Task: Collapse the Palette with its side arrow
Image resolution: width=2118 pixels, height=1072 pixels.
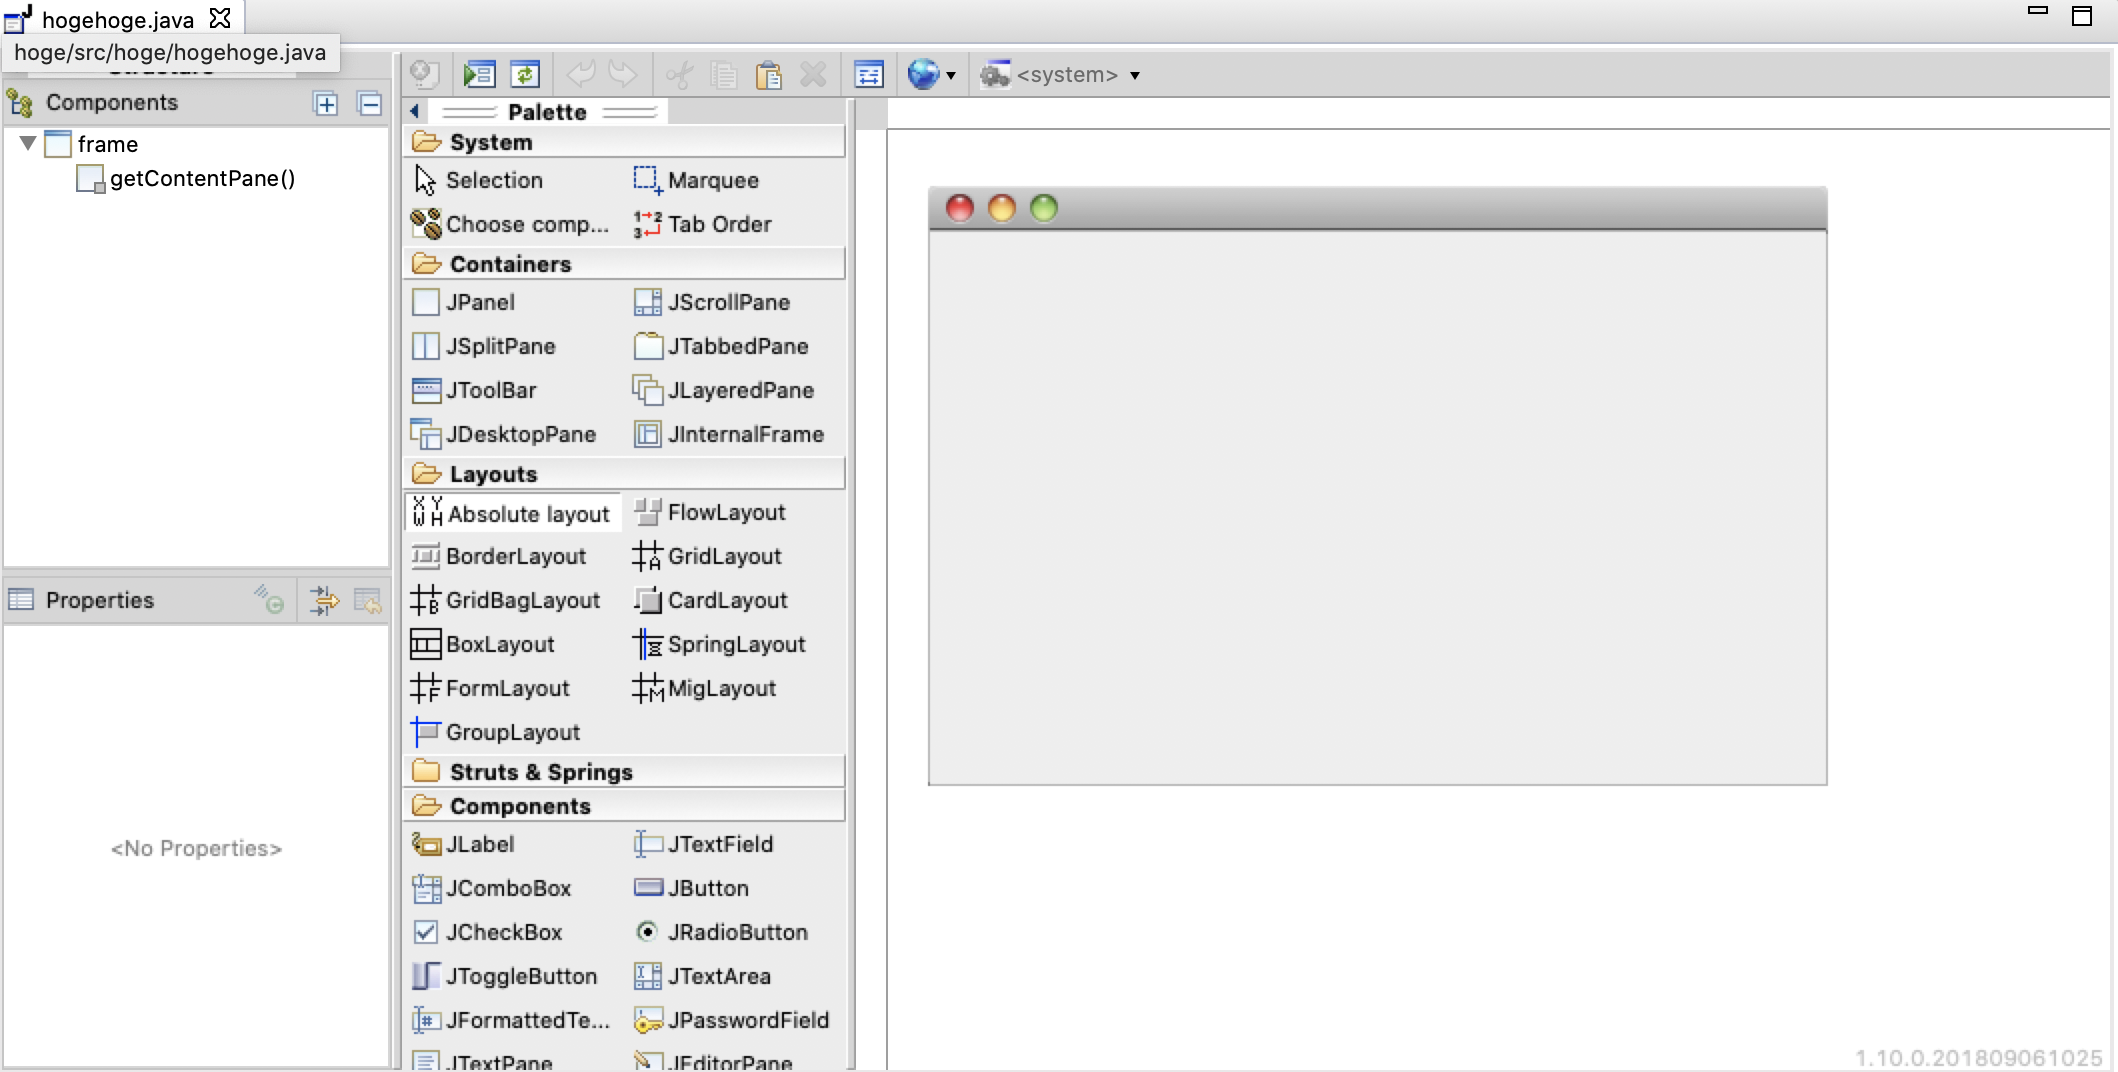Action: (413, 111)
